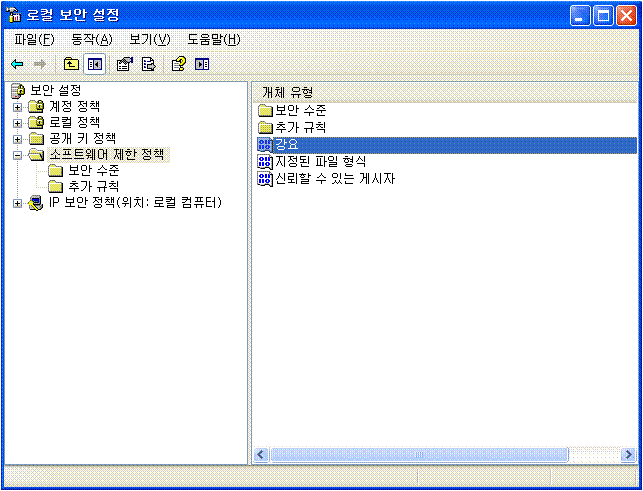Image resolution: width=643 pixels, height=491 pixels.
Task: Click the 계정 정책 folder icon in tree
Action: (x=36, y=107)
